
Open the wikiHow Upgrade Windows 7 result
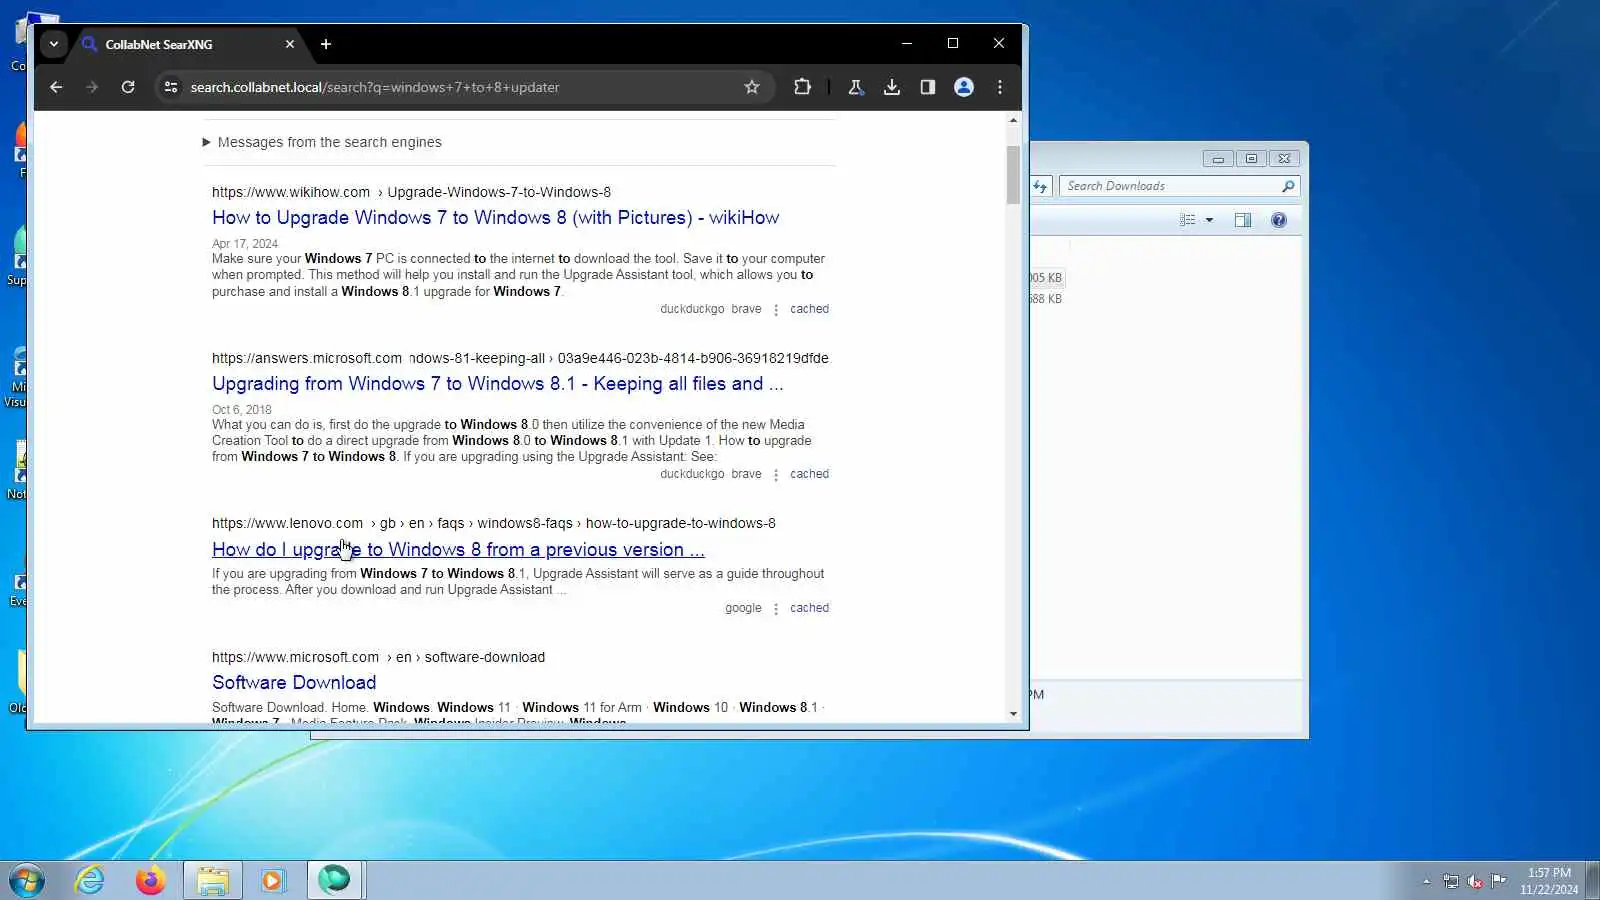(x=495, y=218)
